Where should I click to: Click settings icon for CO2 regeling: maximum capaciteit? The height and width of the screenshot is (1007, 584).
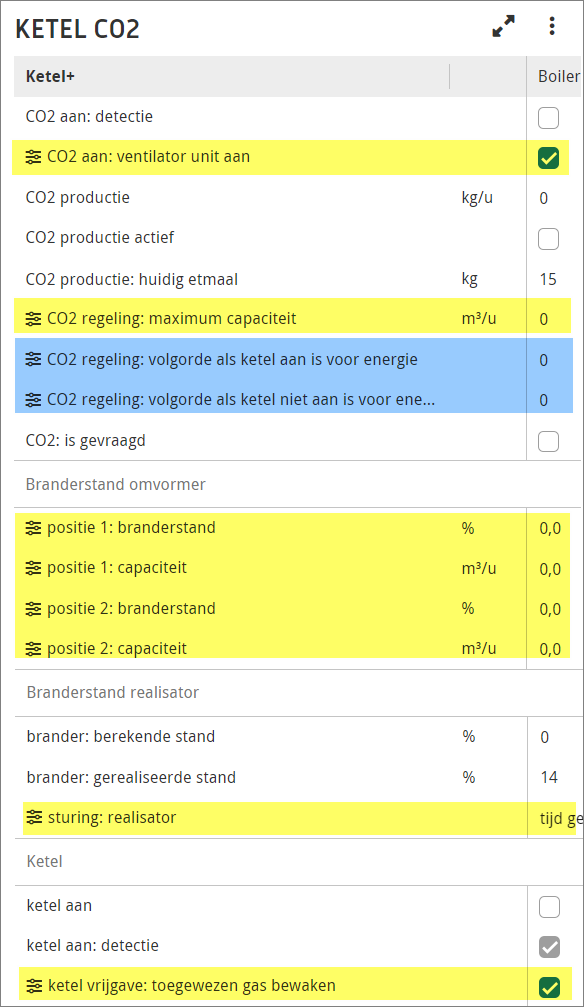pyautogui.click(x=33, y=319)
